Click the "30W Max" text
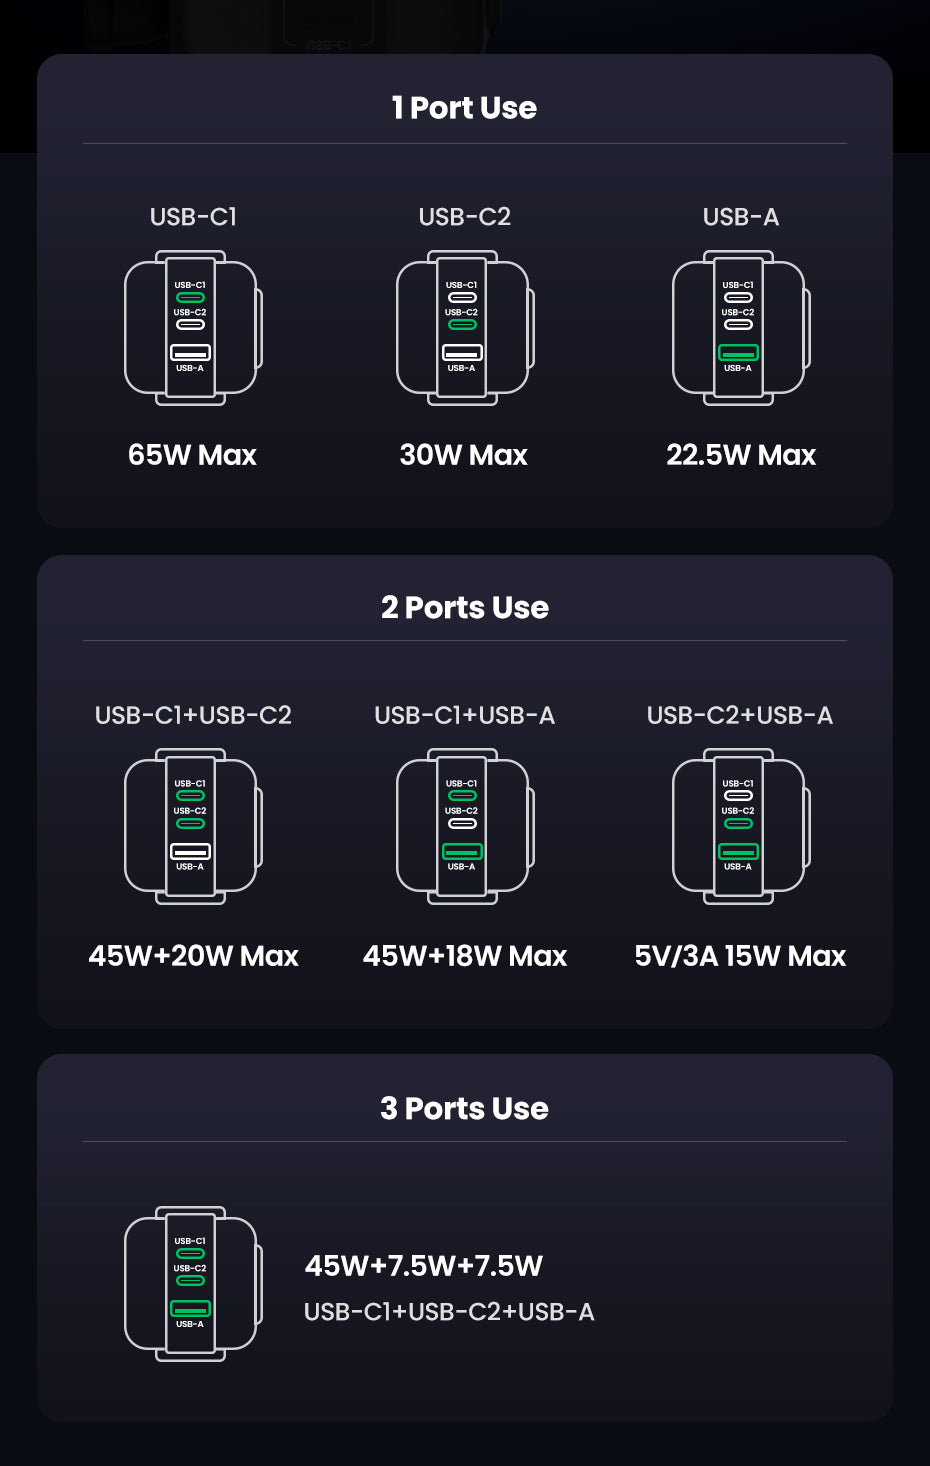The height and width of the screenshot is (1466, 930). pos(463,455)
